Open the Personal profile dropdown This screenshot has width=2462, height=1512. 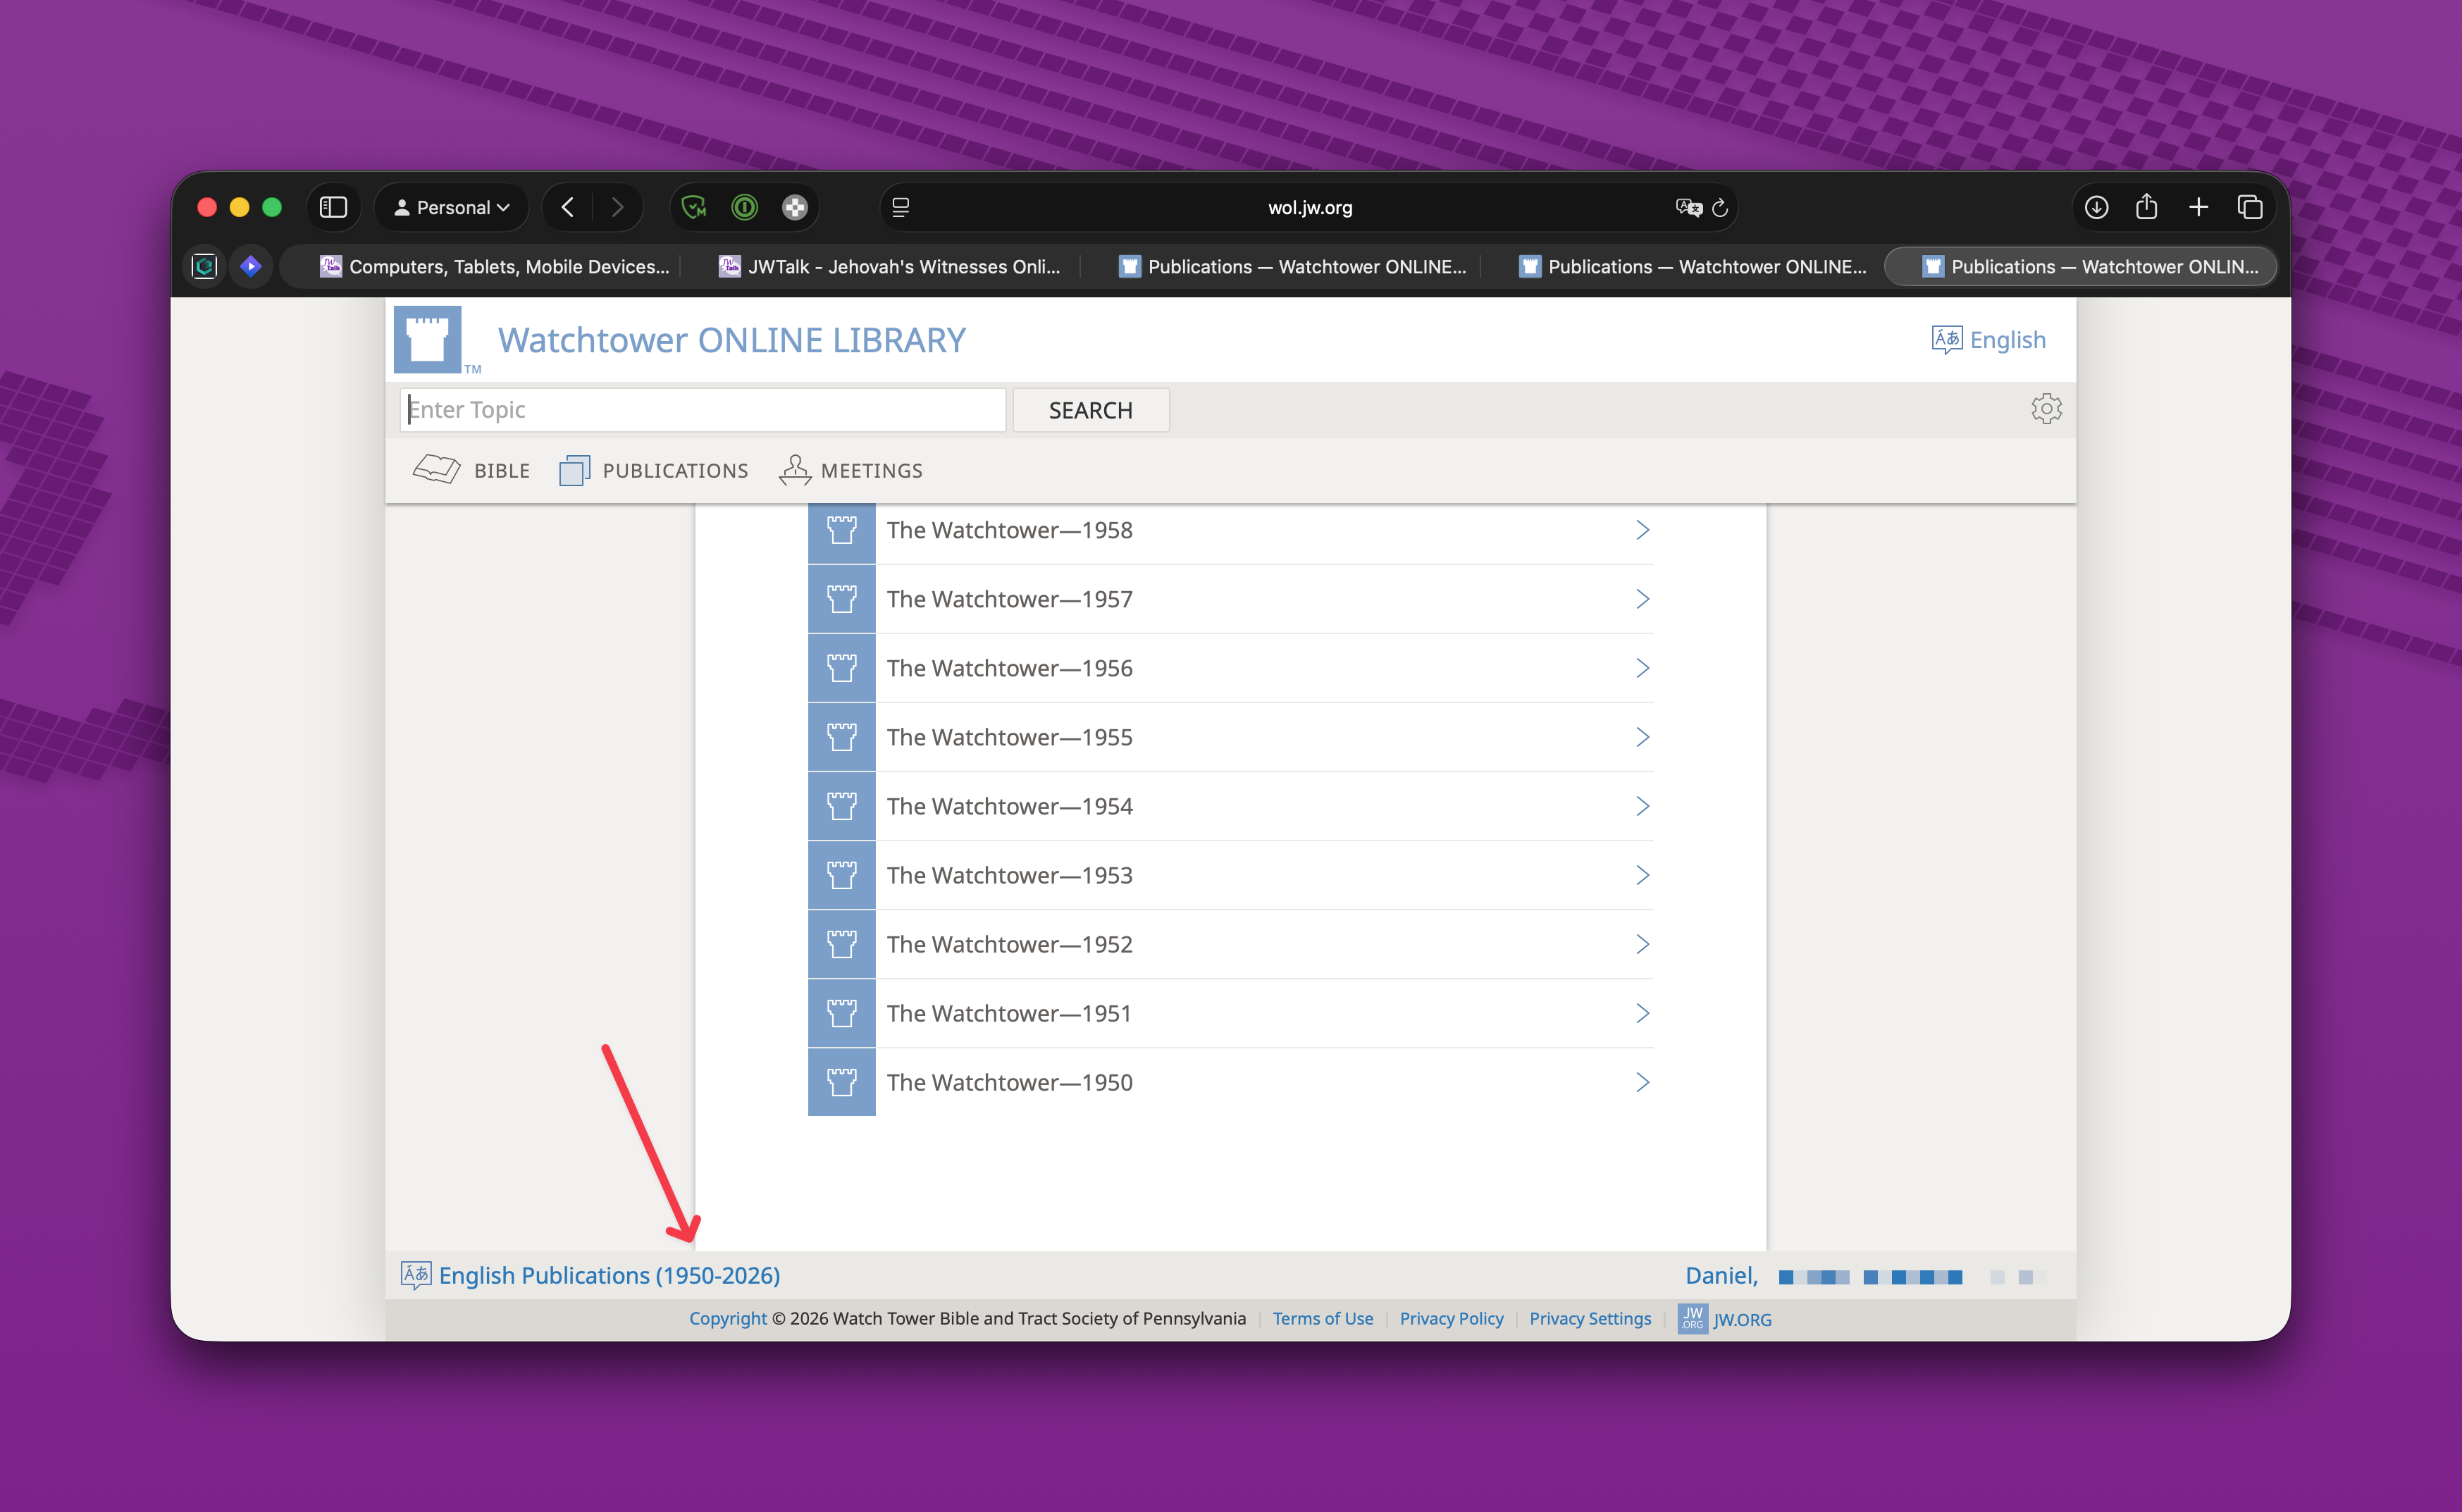click(x=452, y=207)
